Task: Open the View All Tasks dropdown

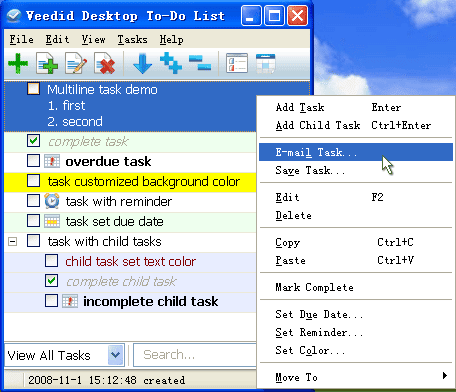Action: tap(115, 355)
